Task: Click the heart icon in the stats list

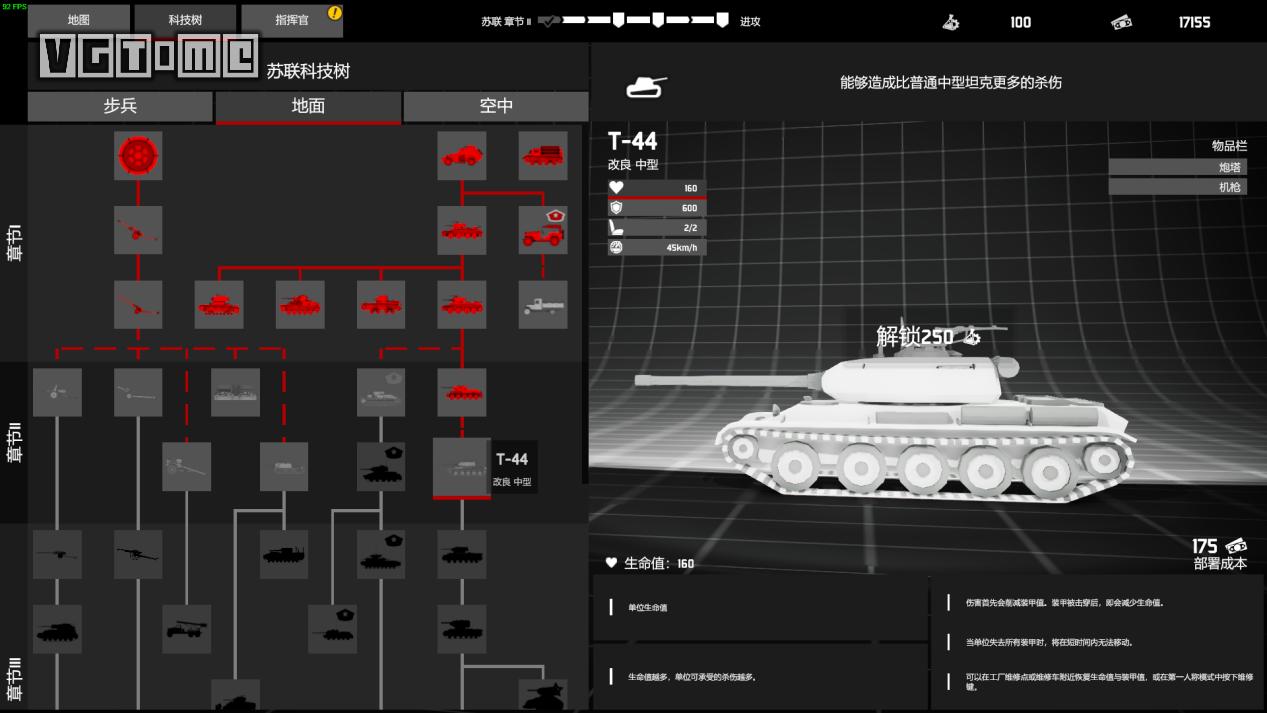Action: tap(616, 188)
